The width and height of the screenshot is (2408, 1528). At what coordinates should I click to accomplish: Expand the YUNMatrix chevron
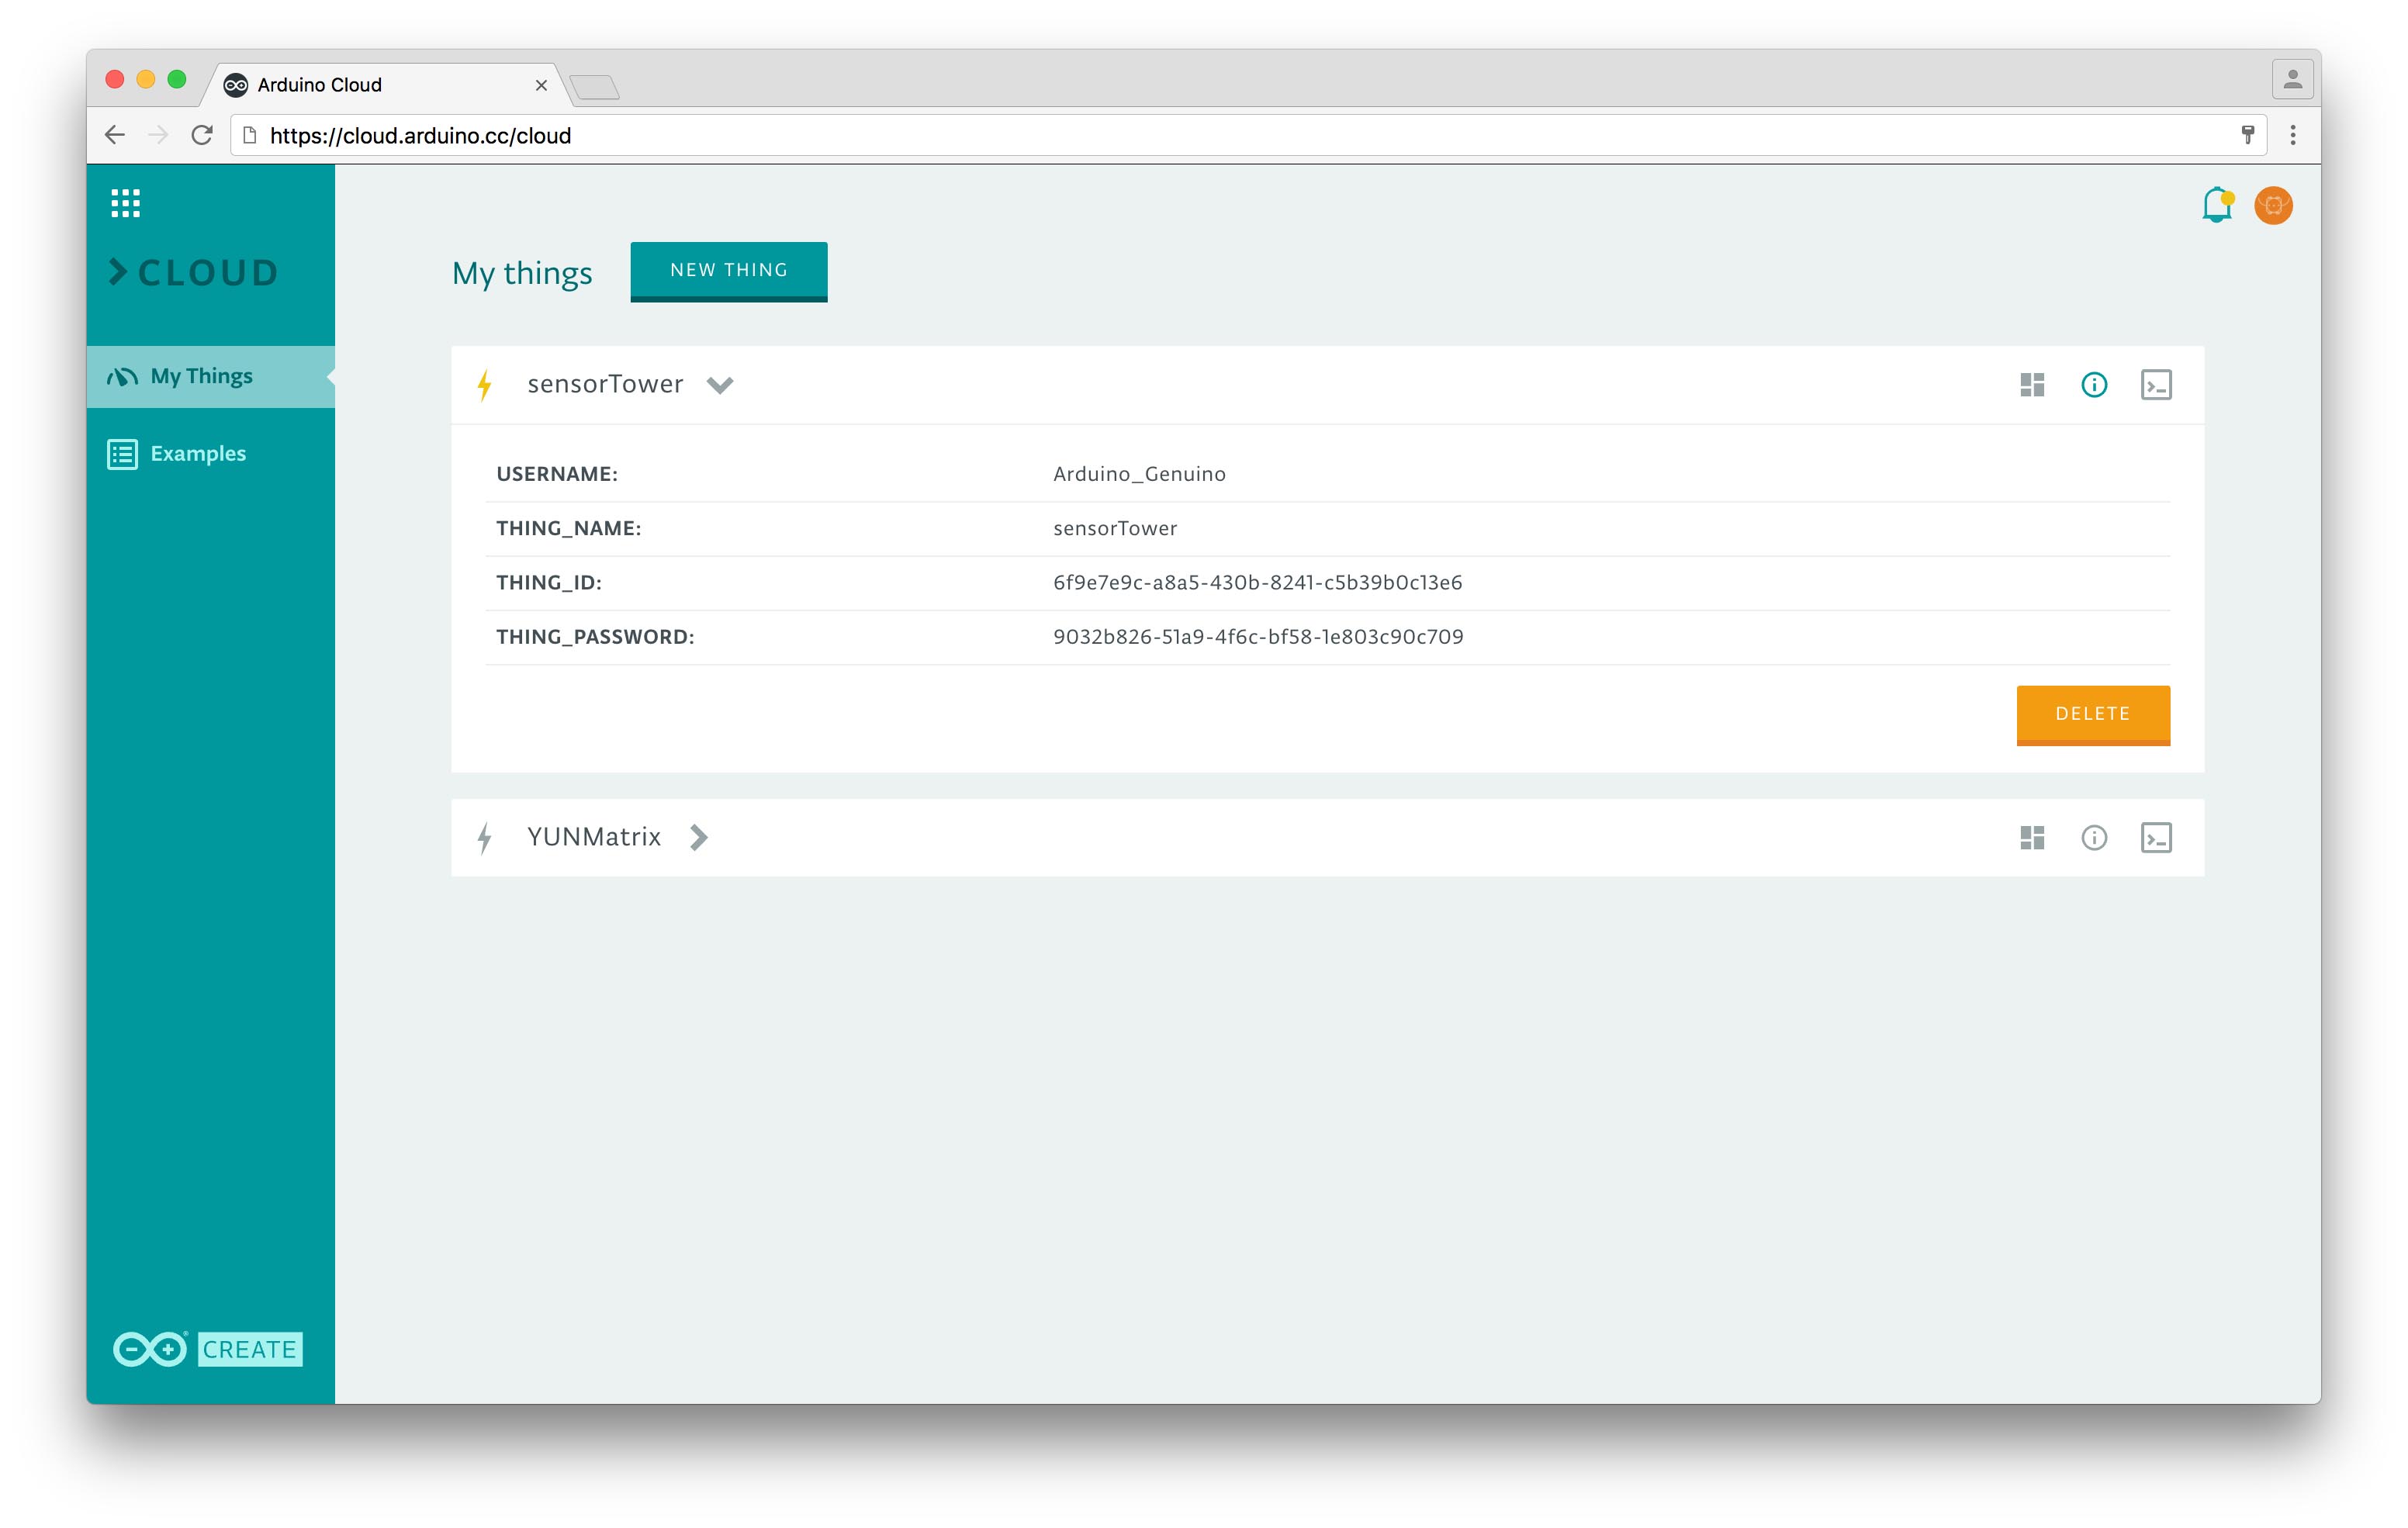click(699, 838)
